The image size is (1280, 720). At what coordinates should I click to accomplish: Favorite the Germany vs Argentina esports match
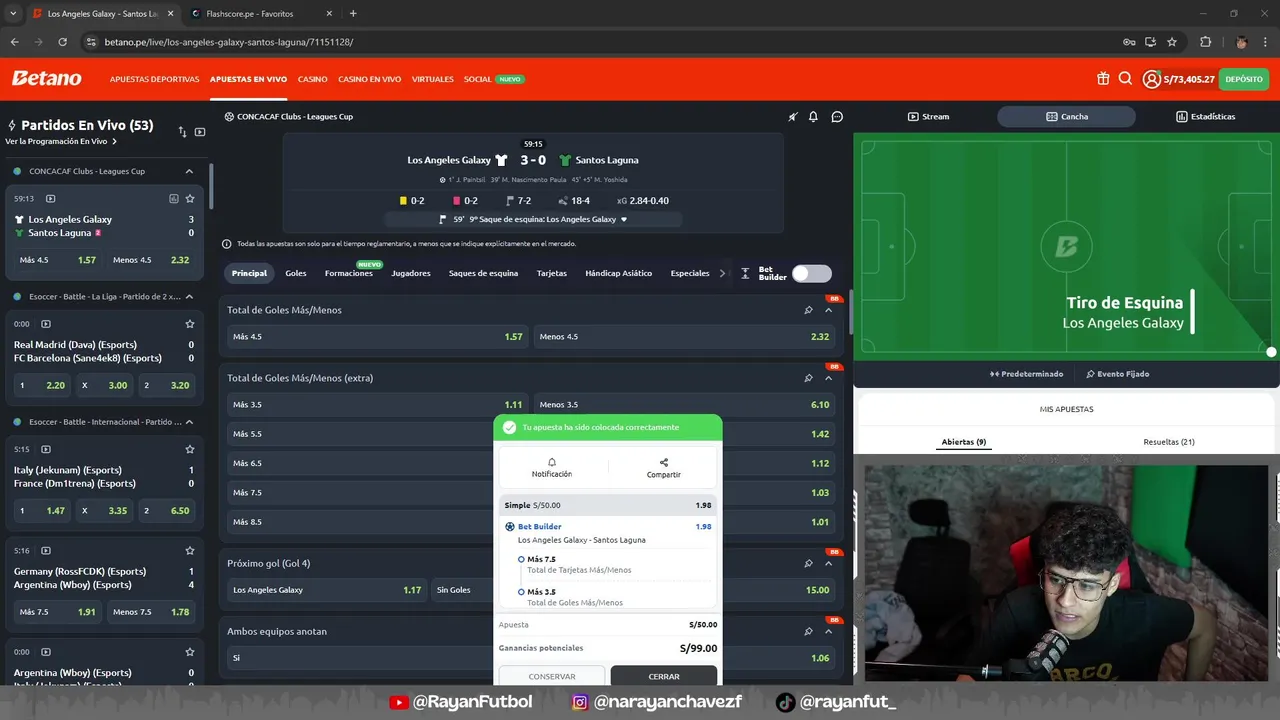pyautogui.click(x=190, y=550)
